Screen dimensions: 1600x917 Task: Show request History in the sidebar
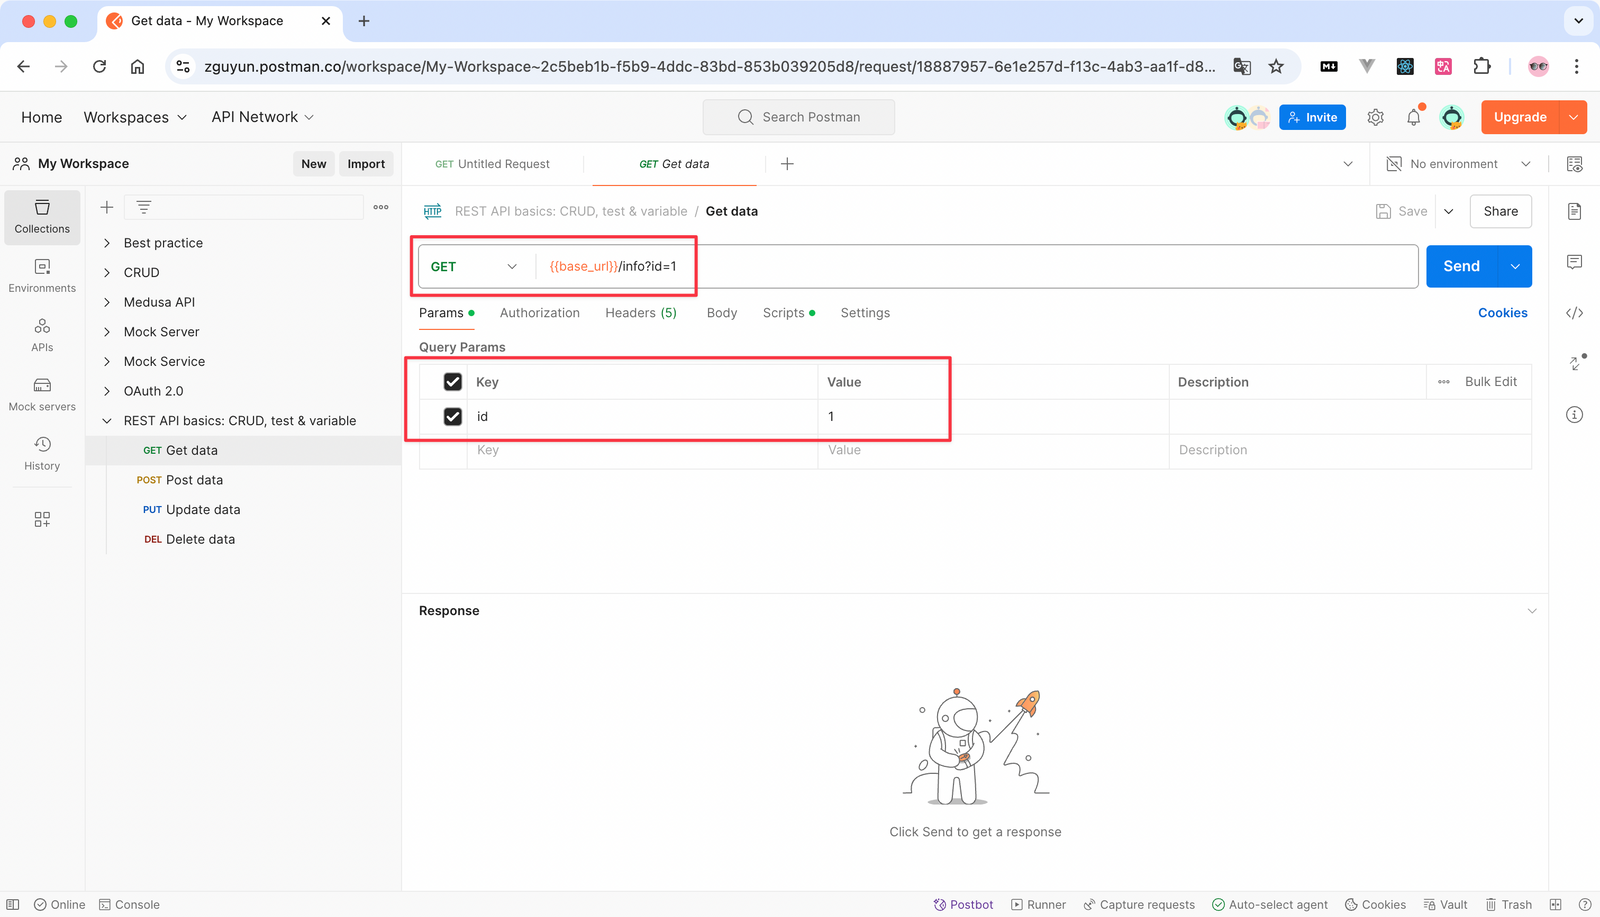click(42, 453)
